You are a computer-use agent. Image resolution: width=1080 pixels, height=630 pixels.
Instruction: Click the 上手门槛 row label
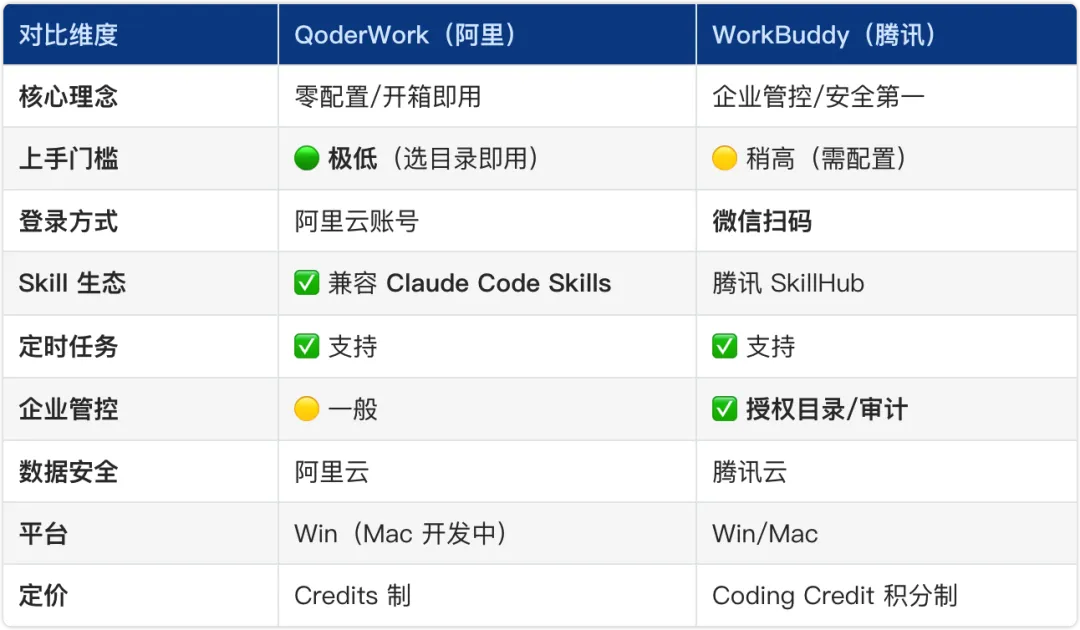pos(68,158)
